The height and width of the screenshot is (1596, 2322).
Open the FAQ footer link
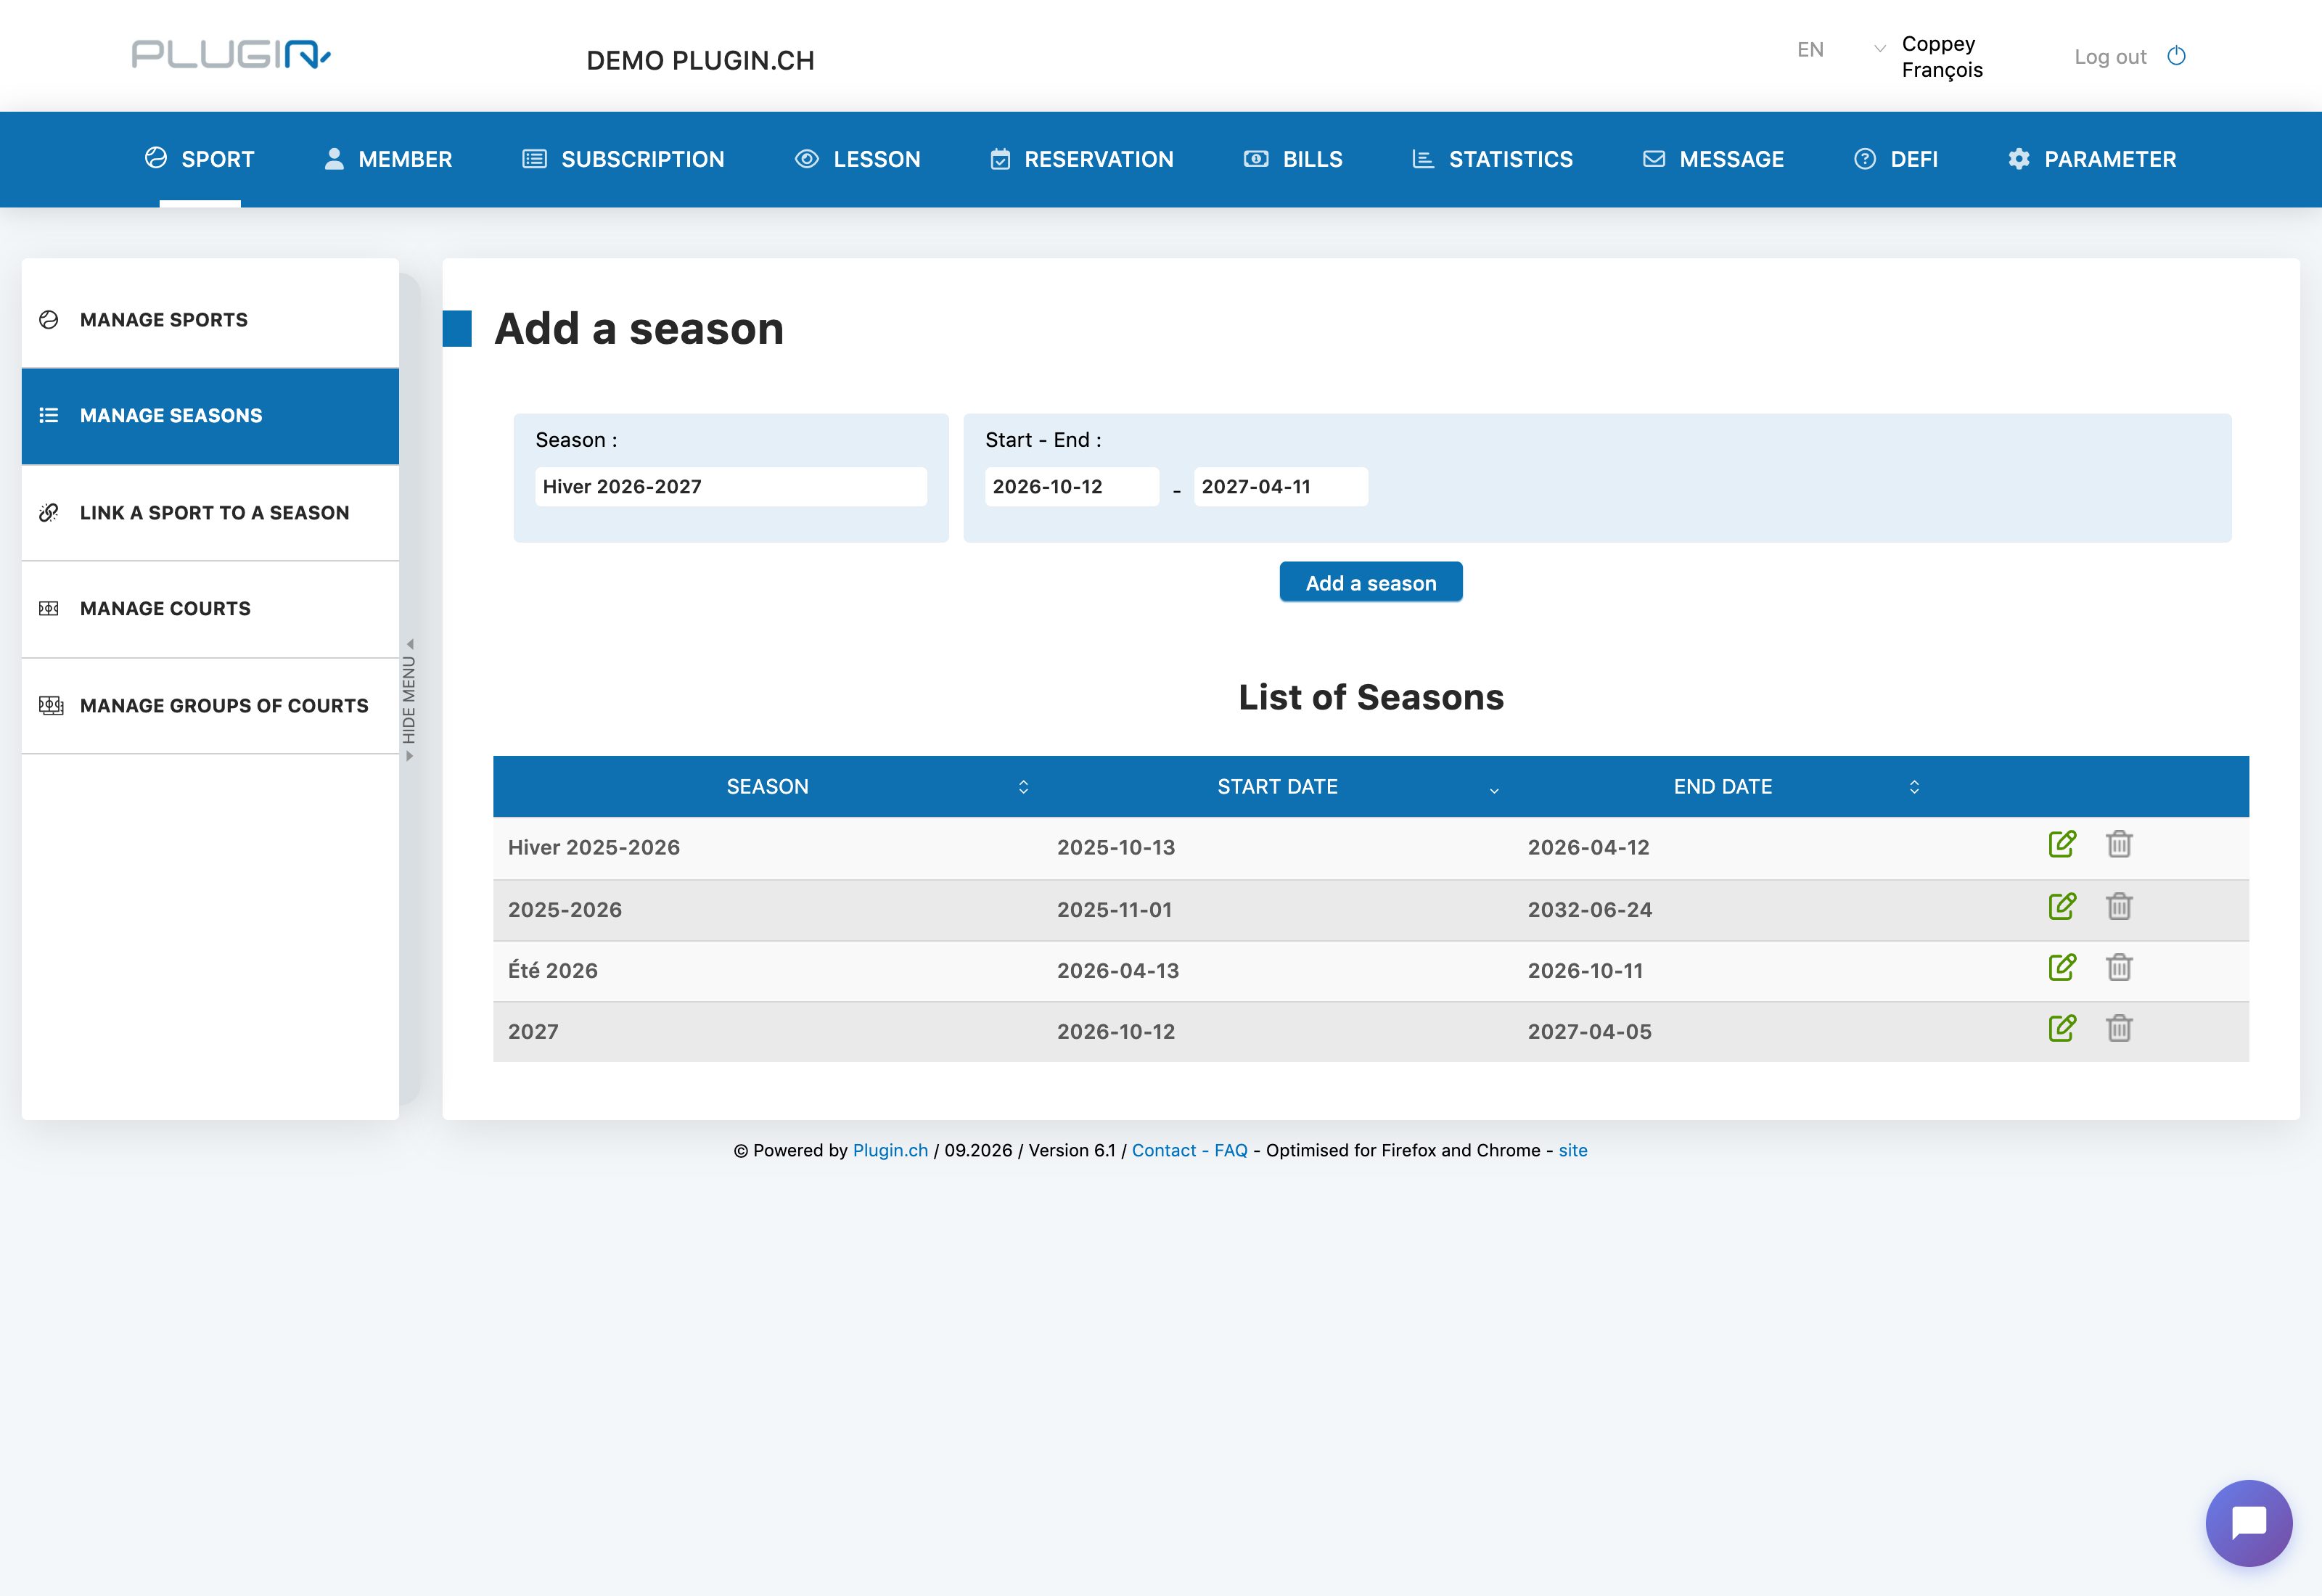(1231, 1150)
